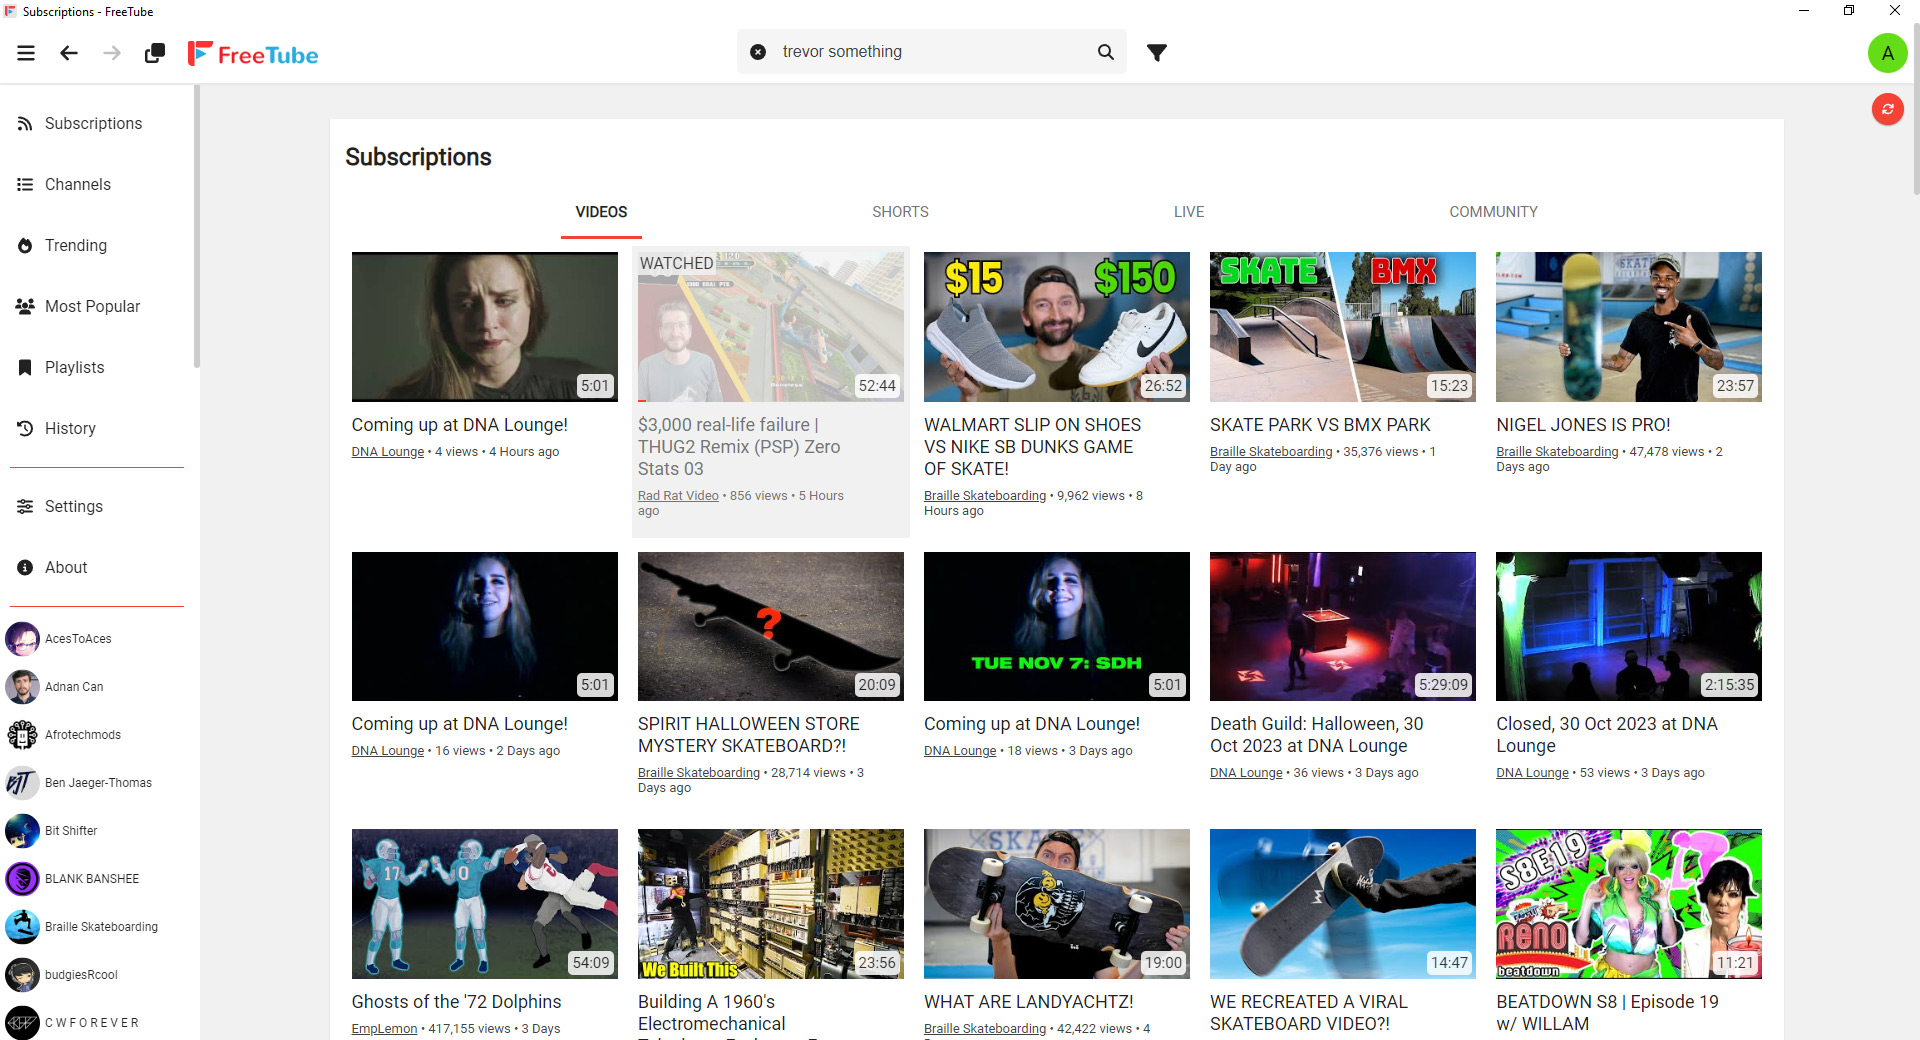Open Death Guild Halloween video thumbnail
This screenshot has width=1920, height=1040.
pyautogui.click(x=1342, y=626)
